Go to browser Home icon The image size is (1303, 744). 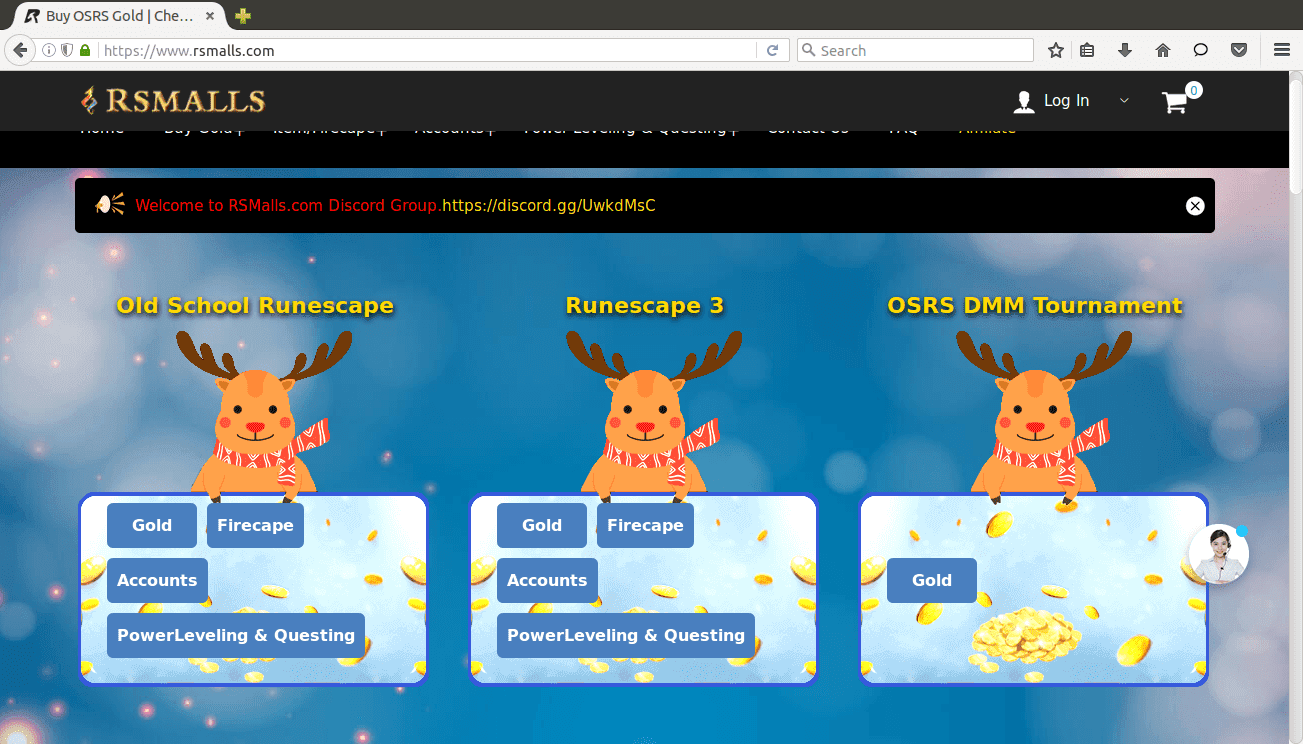pyautogui.click(x=1163, y=50)
